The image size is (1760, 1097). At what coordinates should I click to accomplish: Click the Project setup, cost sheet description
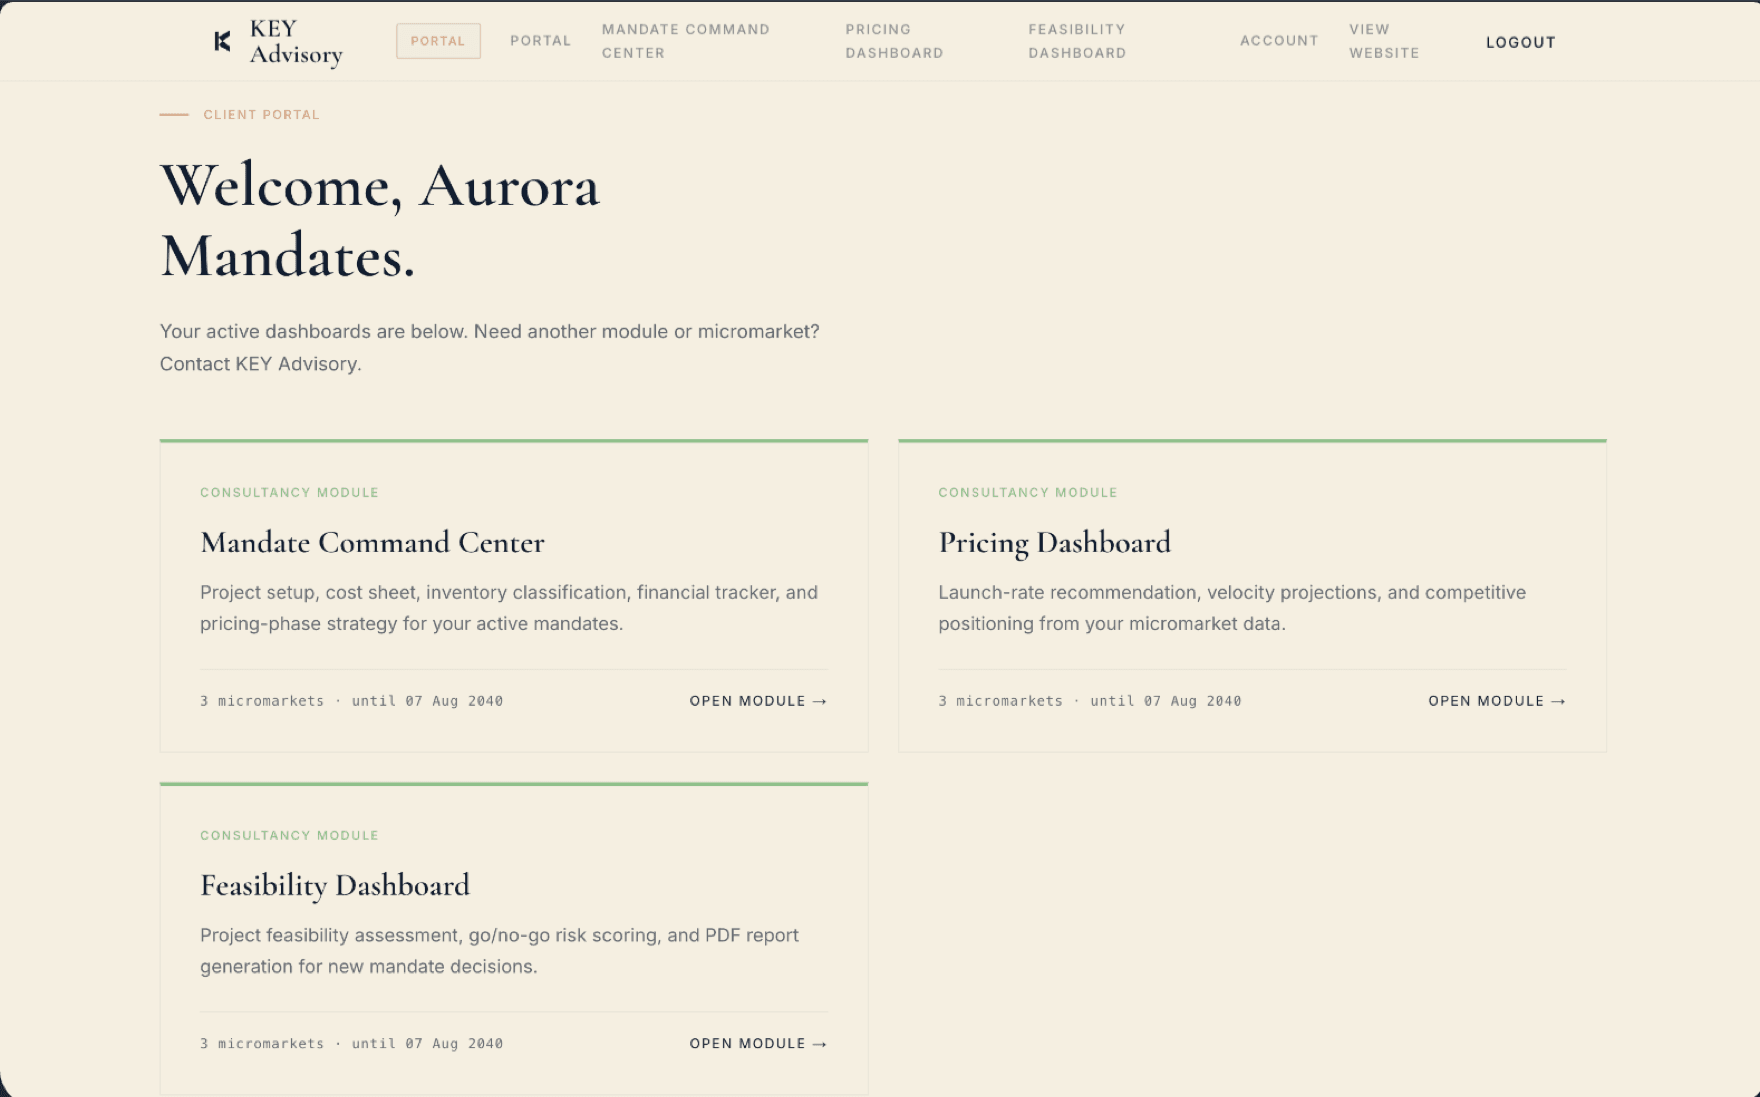(x=509, y=608)
